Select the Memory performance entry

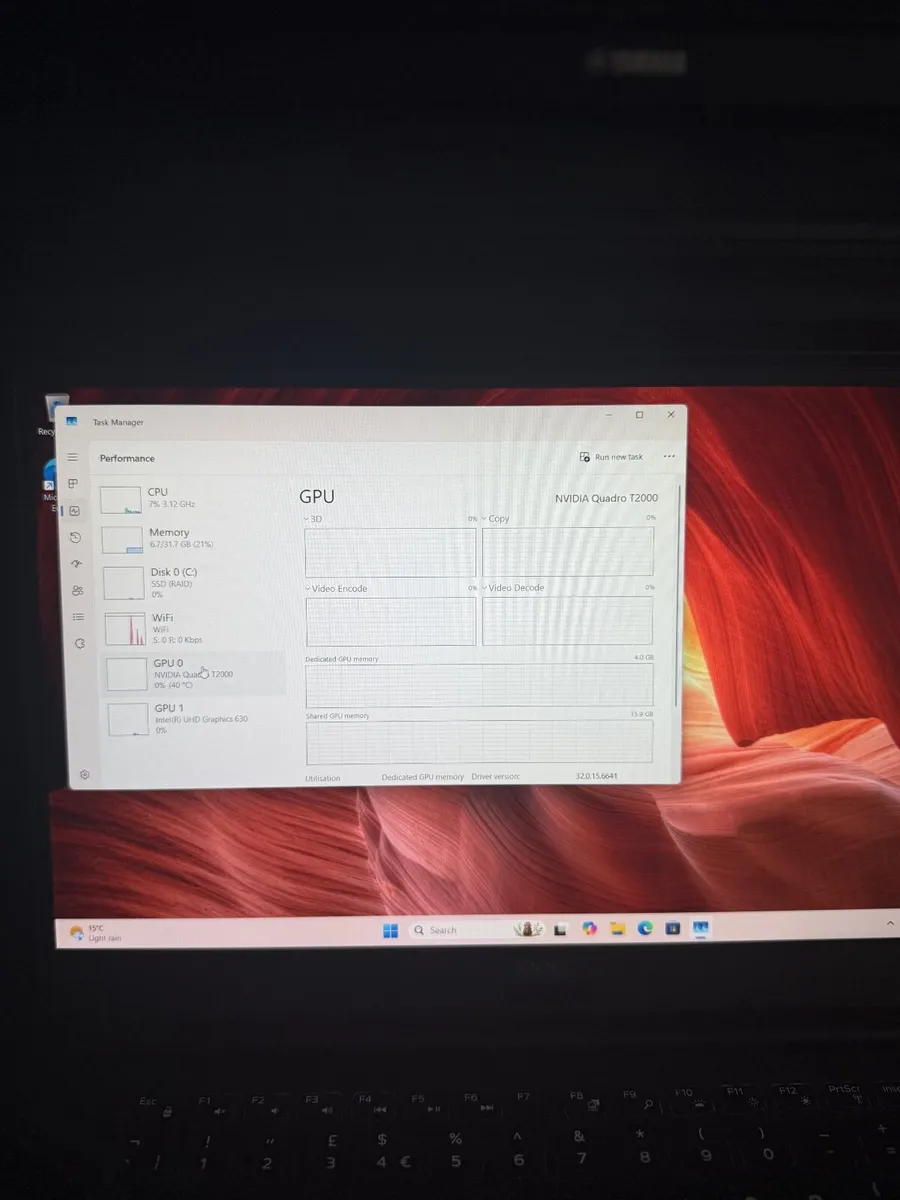click(191, 538)
